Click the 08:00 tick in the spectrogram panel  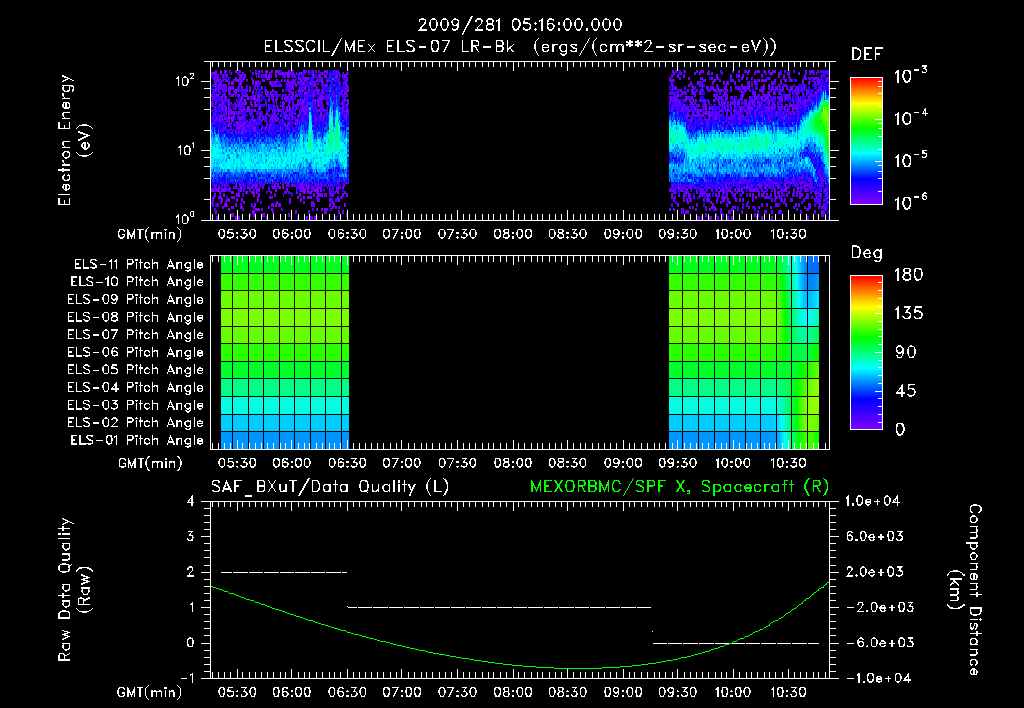tap(513, 234)
